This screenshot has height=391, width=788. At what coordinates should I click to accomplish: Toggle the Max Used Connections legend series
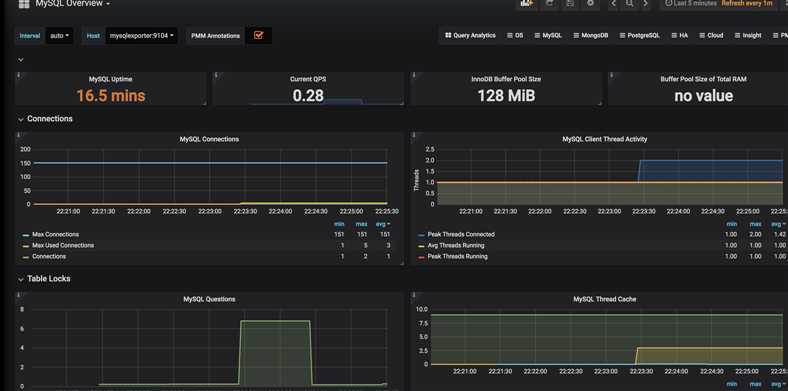[63, 246]
